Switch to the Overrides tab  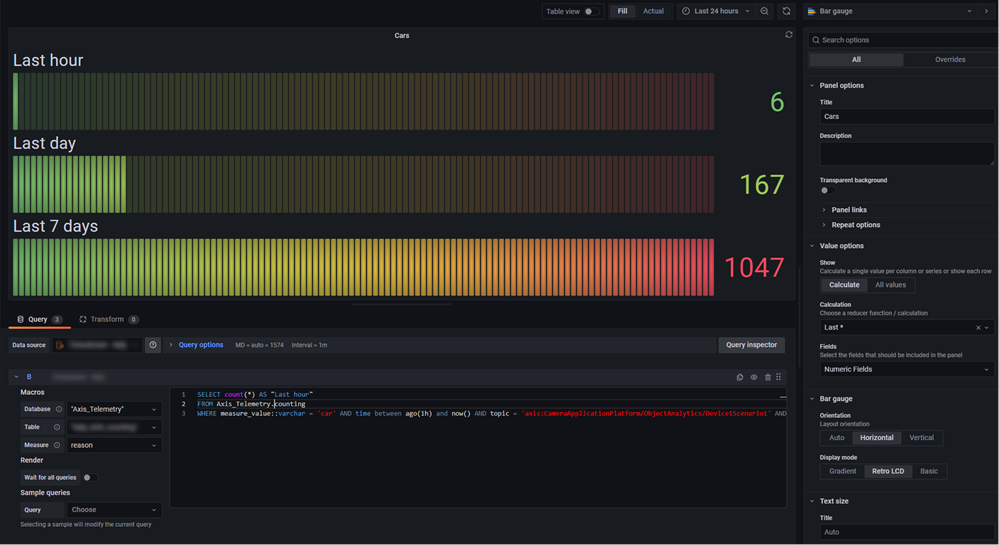click(950, 60)
